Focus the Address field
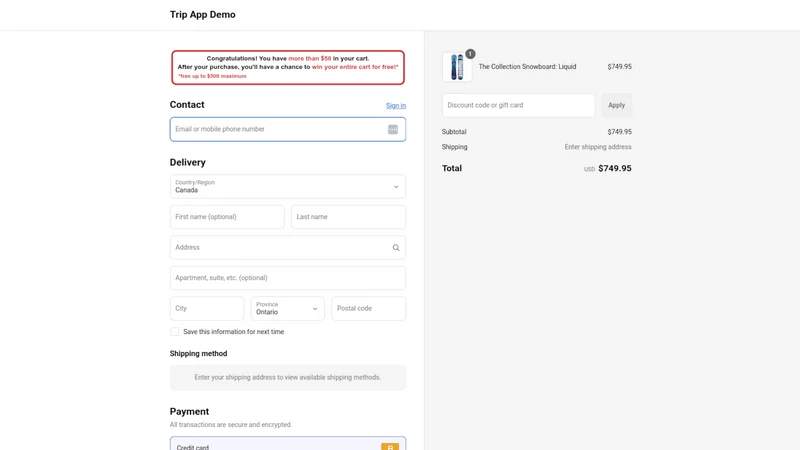 (288, 247)
